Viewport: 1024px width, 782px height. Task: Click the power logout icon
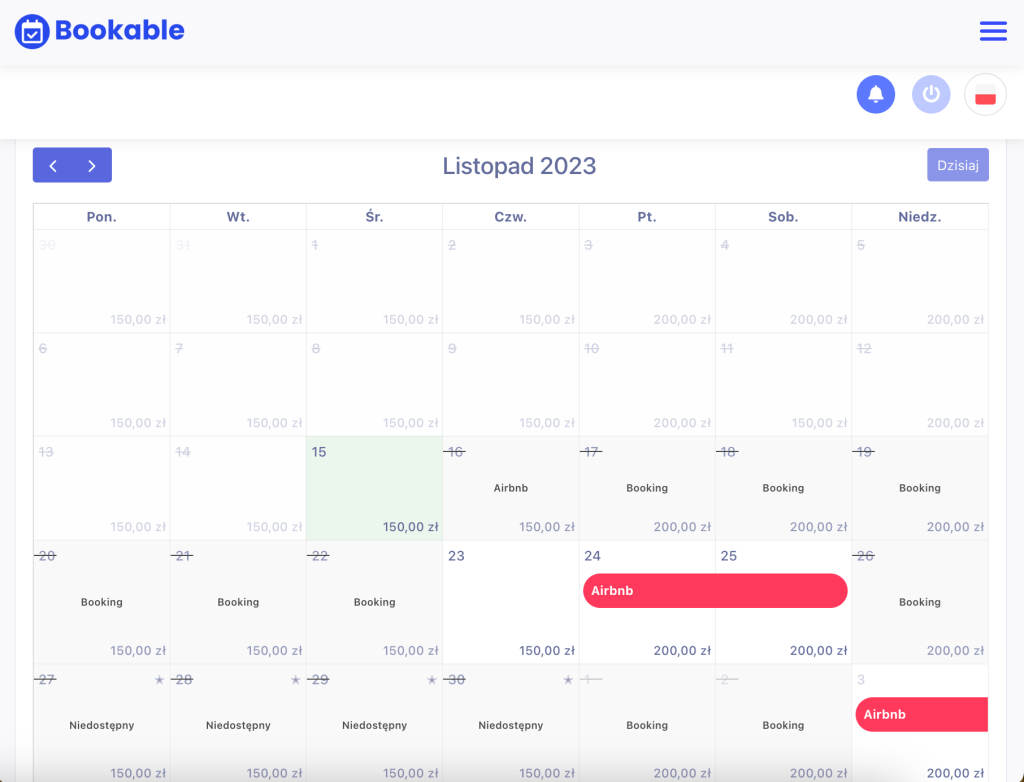click(x=931, y=94)
